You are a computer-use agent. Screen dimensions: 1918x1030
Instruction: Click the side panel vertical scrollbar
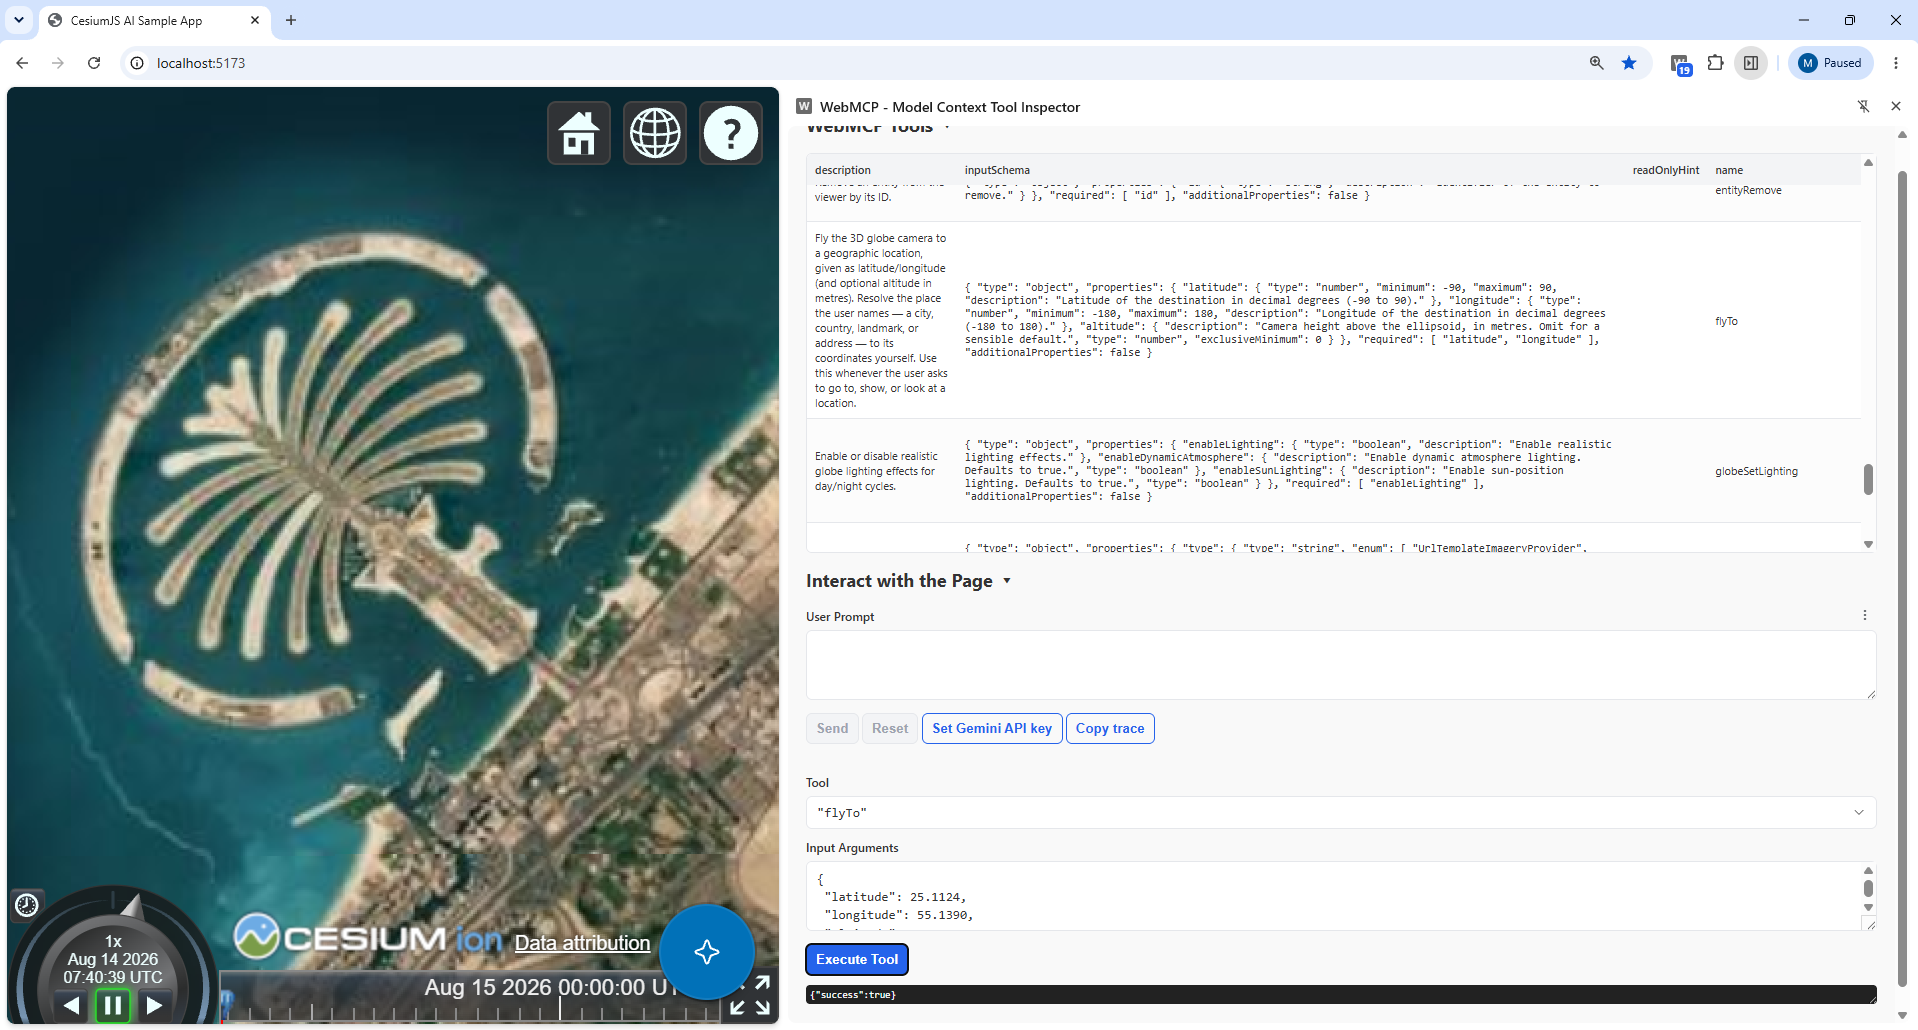click(x=1903, y=580)
